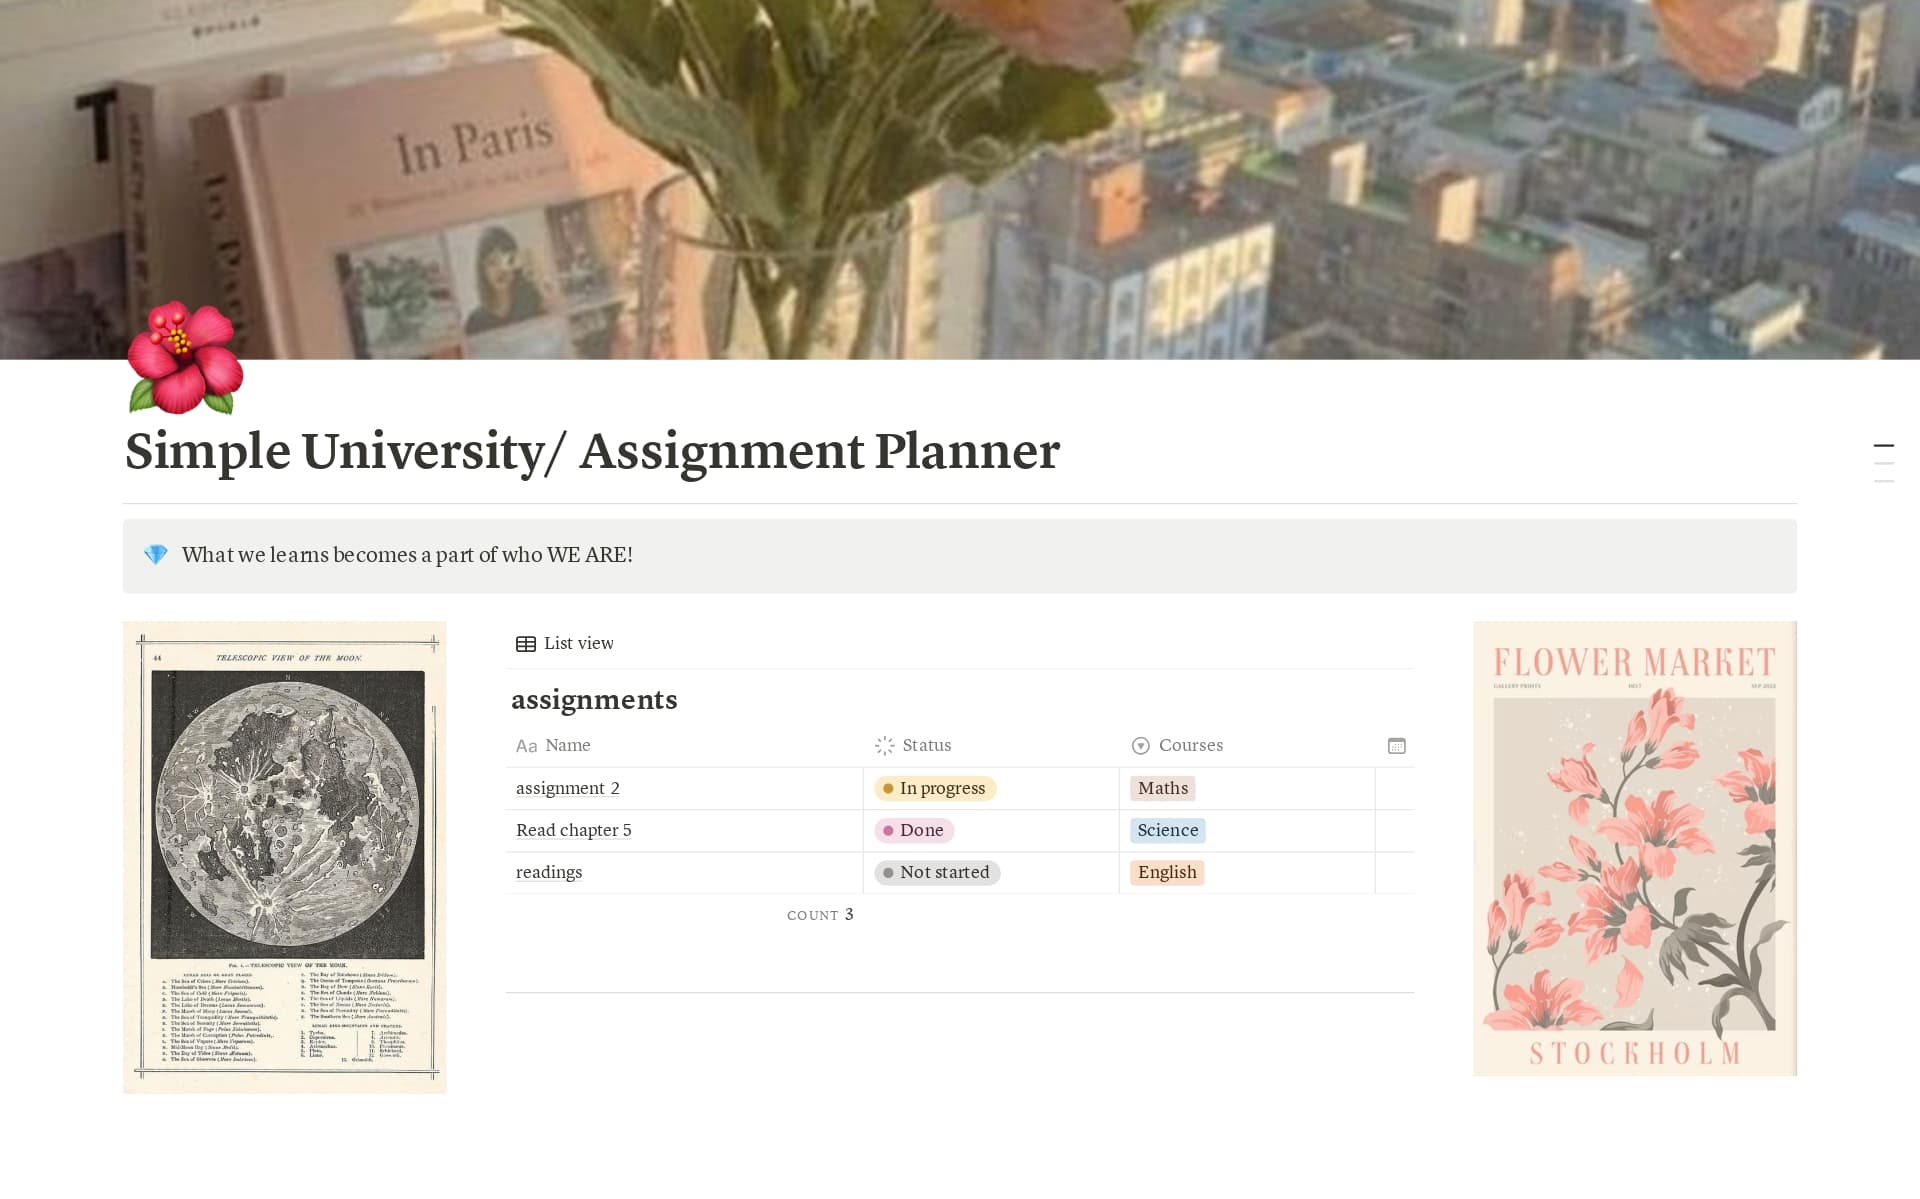Select the assignments database title
Screen dimensions: 1920x1199
[594, 700]
